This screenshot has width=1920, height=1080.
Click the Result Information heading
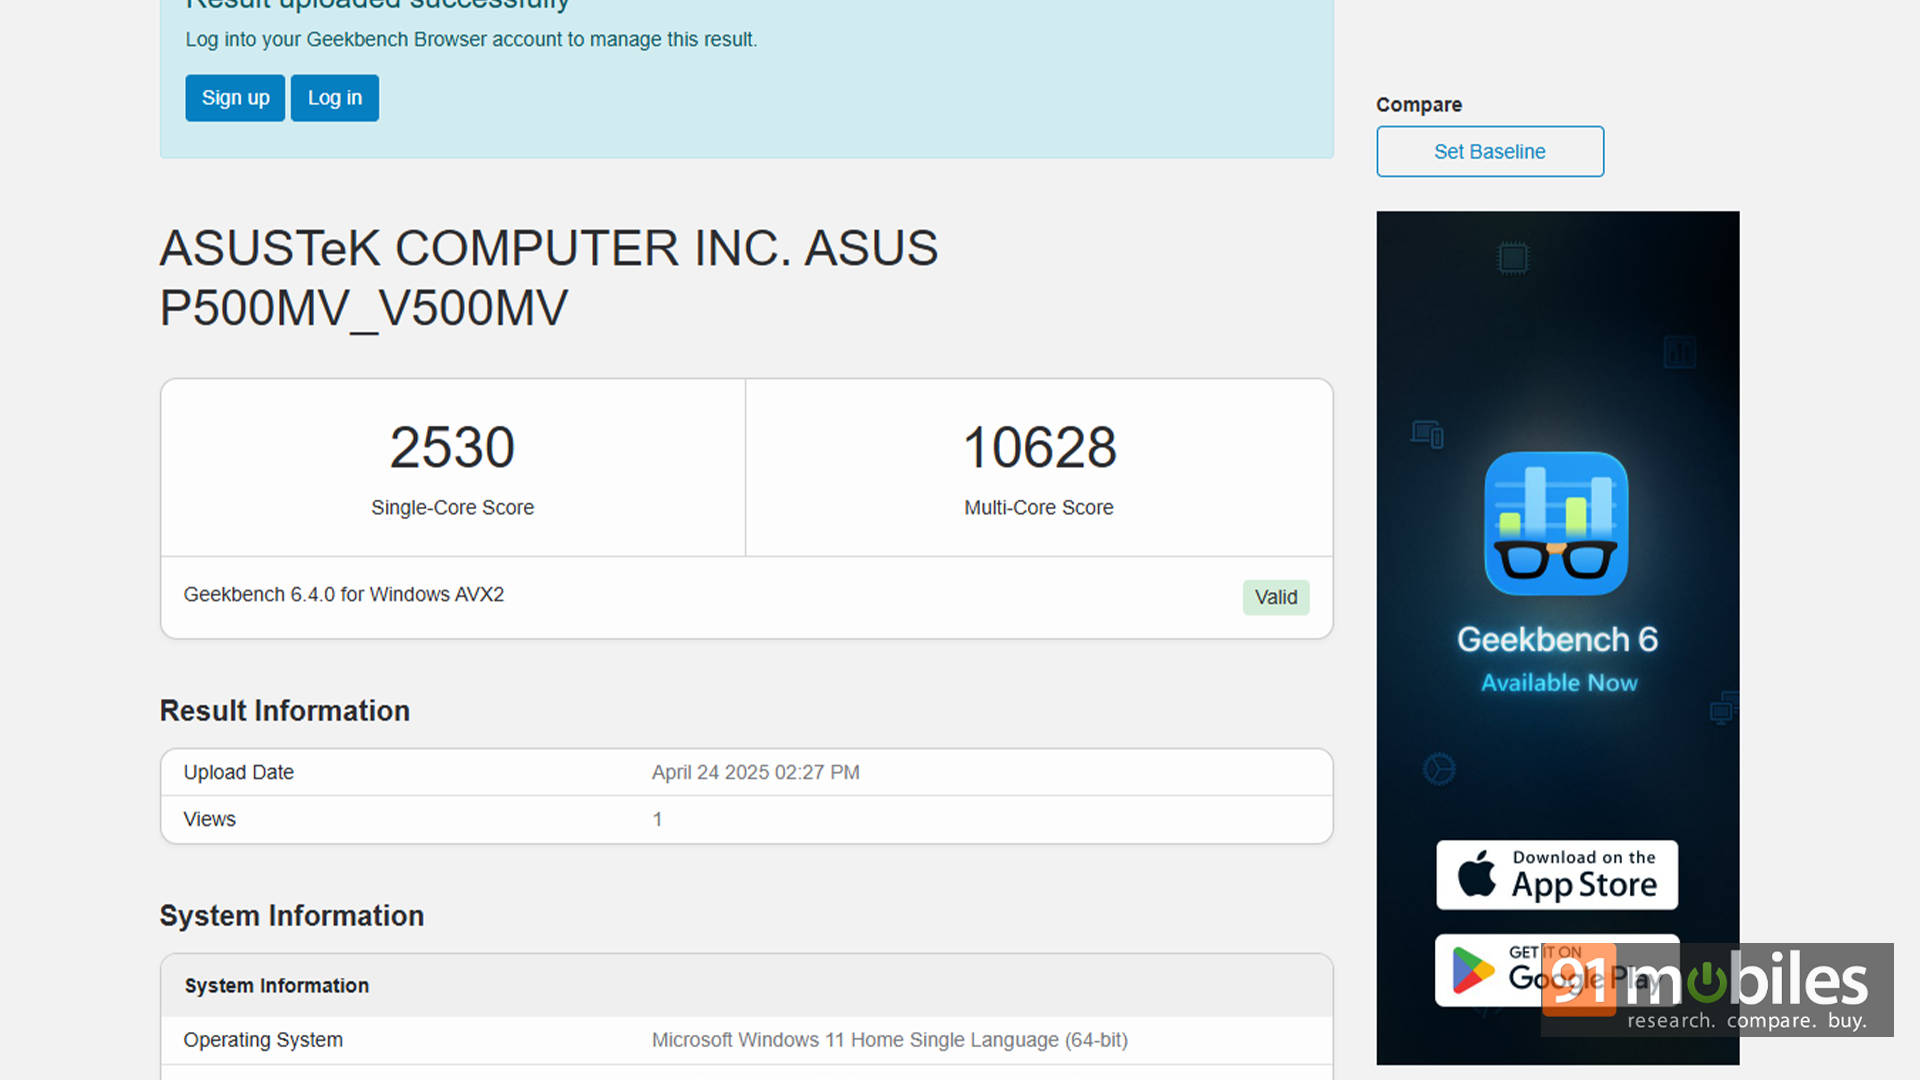[x=285, y=710]
